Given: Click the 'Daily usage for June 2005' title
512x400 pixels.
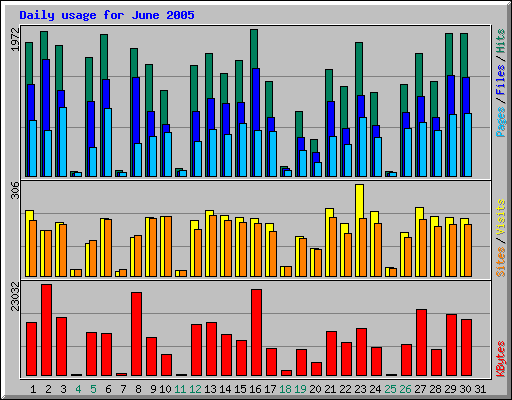Looking at the screenshot, I should (107, 15).
